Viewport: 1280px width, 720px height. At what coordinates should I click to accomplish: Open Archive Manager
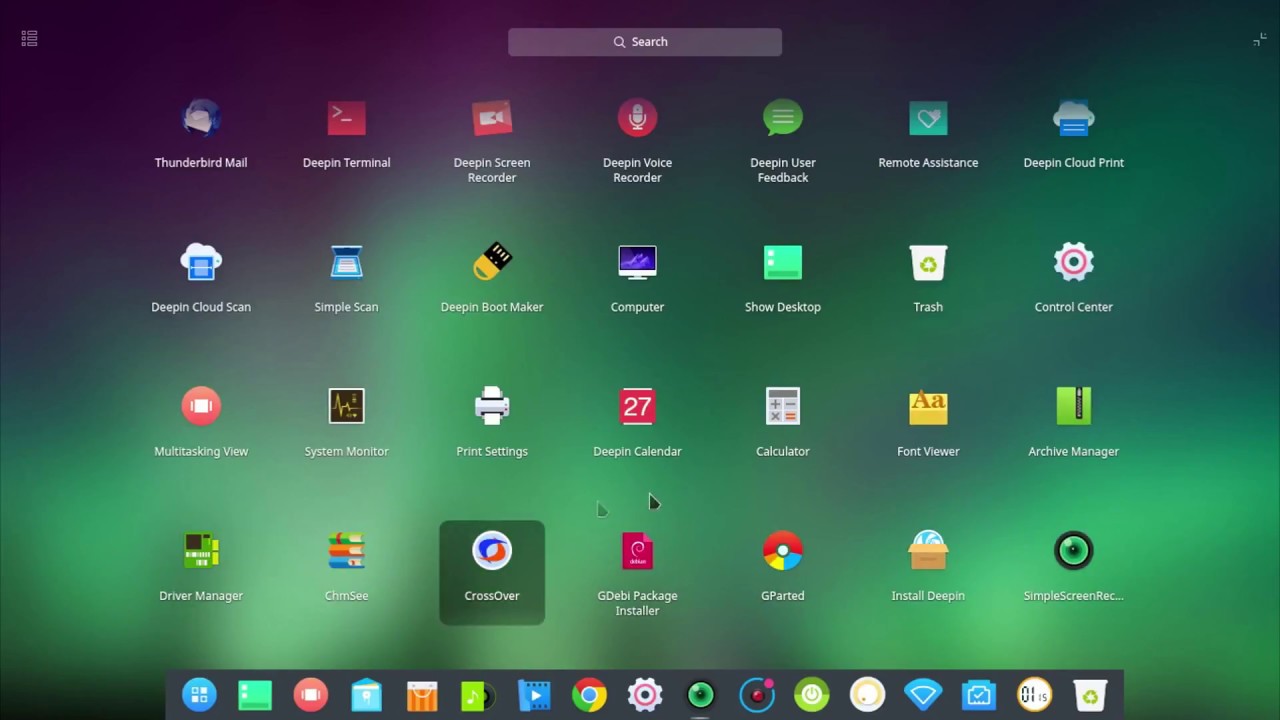coord(1074,406)
